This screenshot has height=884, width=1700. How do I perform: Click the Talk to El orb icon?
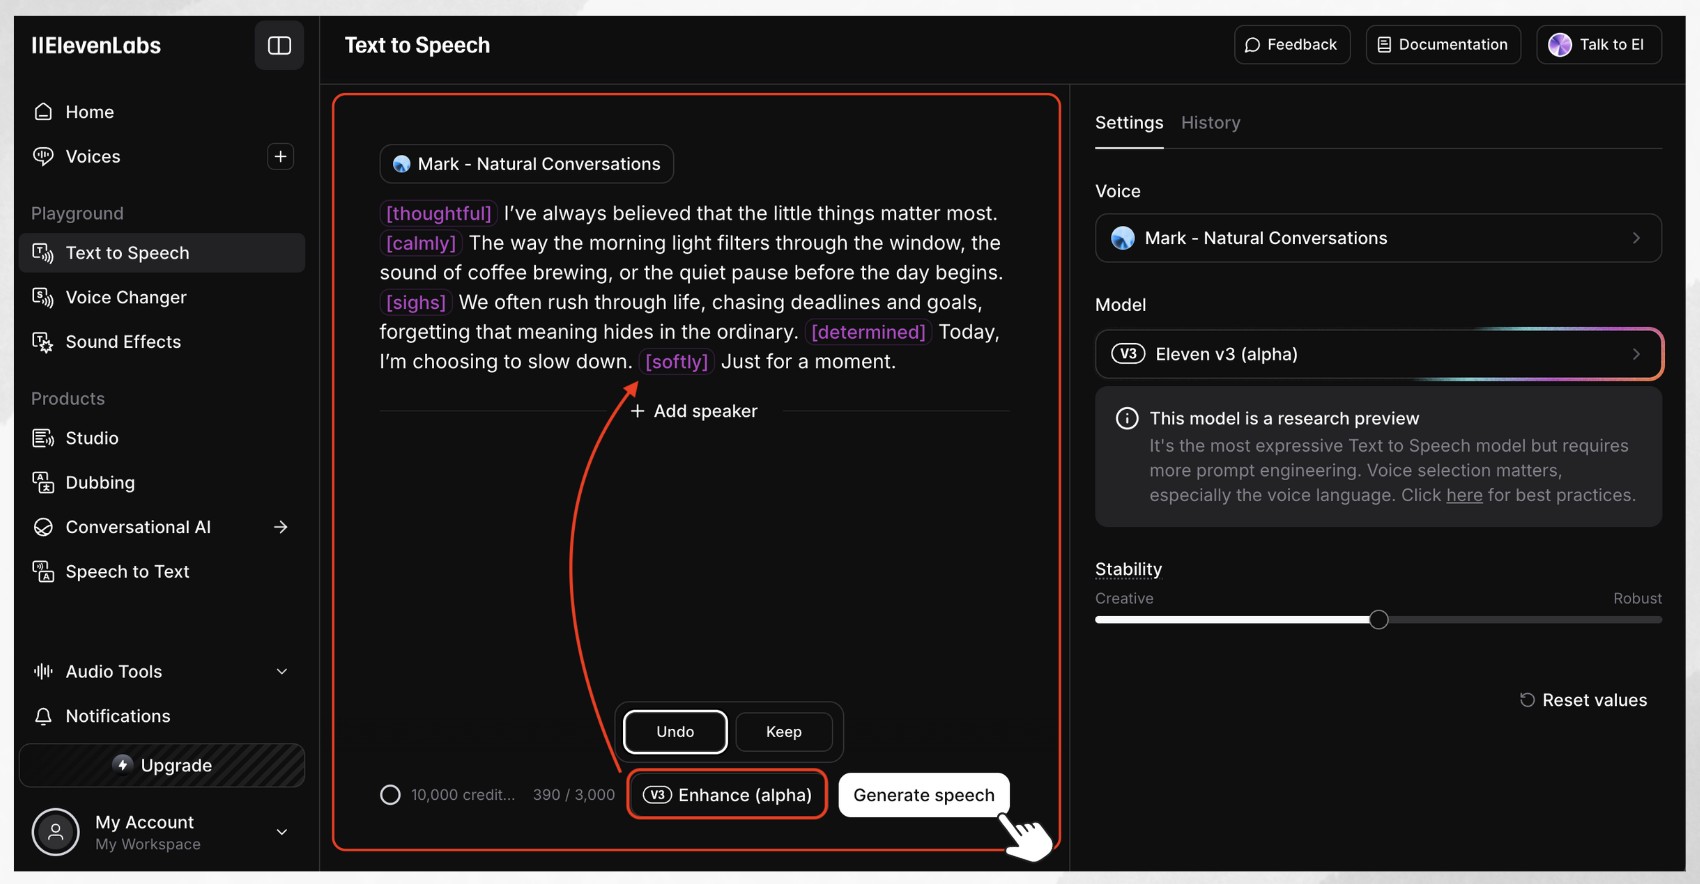click(x=1560, y=45)
